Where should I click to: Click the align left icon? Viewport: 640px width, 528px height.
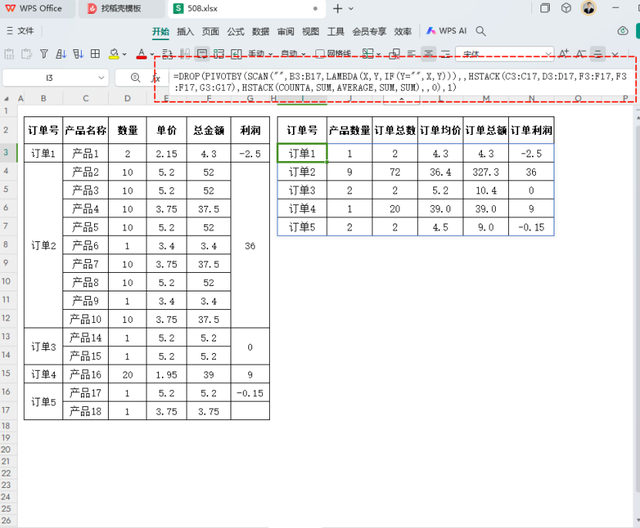tap(411, 54)
